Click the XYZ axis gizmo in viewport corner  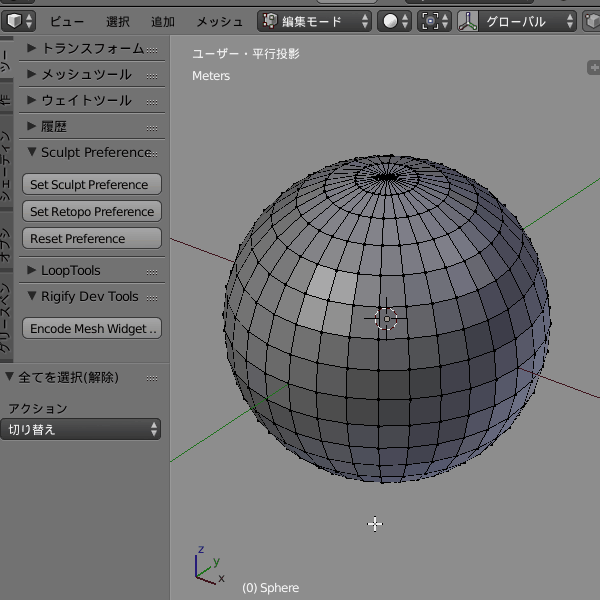[210, 565]
